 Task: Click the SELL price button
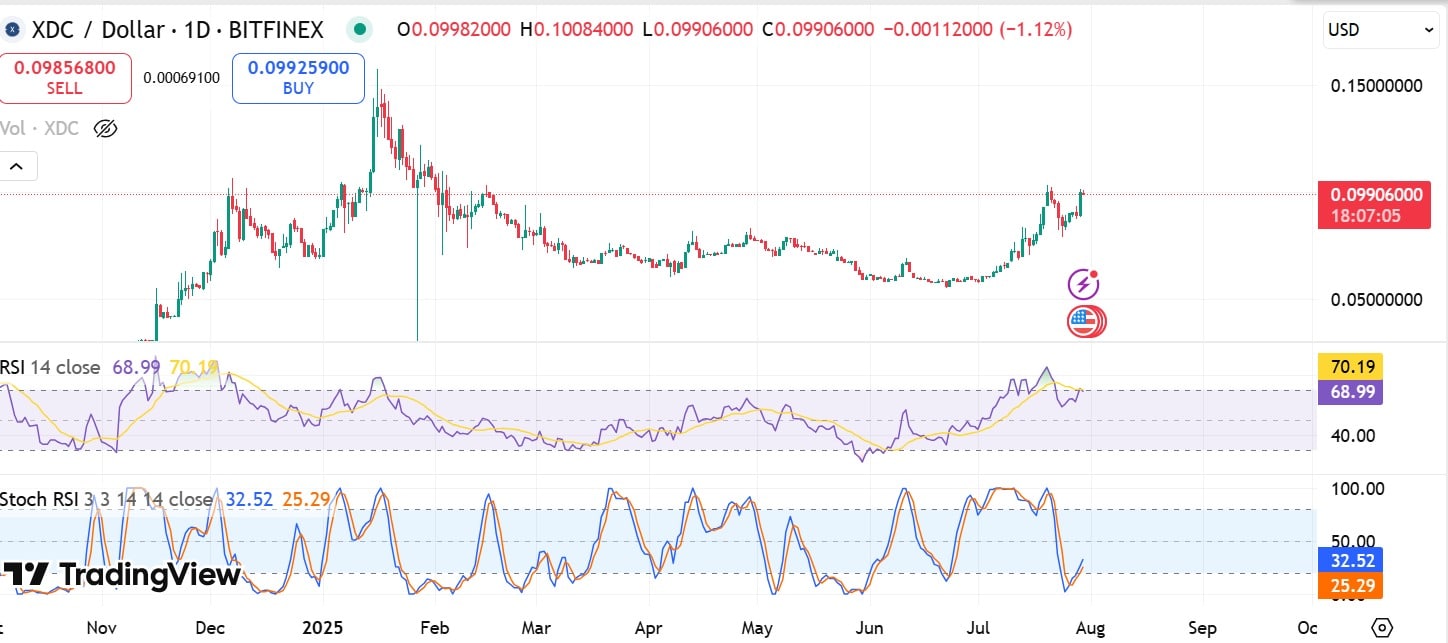65,77
